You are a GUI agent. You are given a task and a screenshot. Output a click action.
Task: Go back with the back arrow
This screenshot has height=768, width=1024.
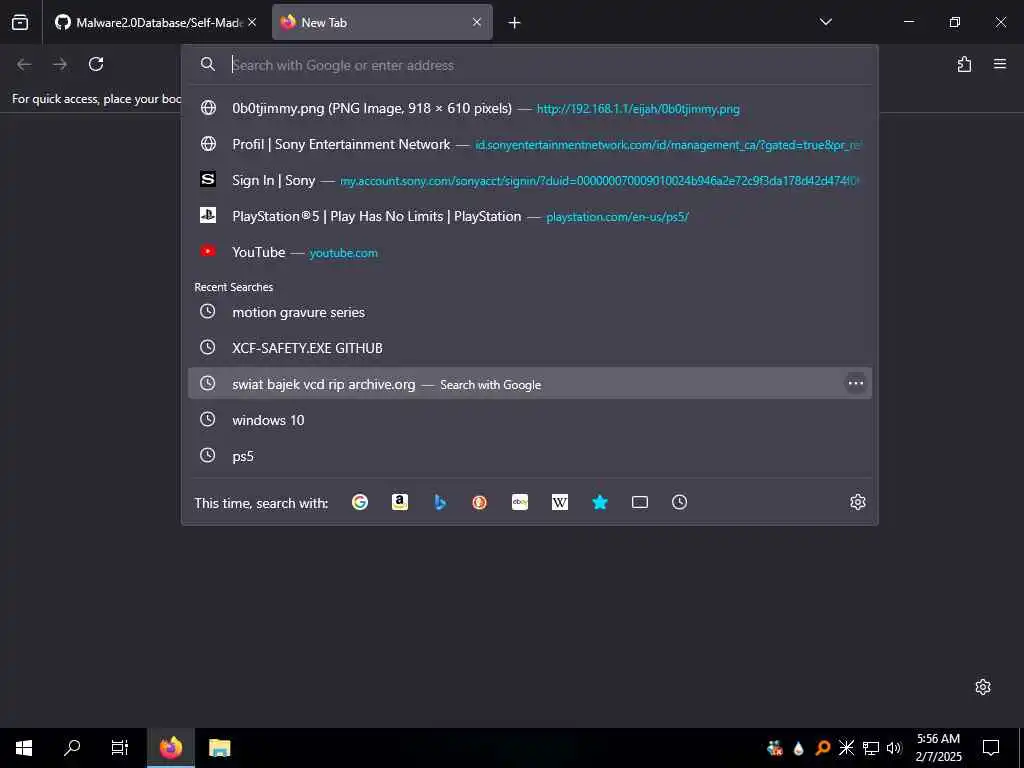coord(24,64)
